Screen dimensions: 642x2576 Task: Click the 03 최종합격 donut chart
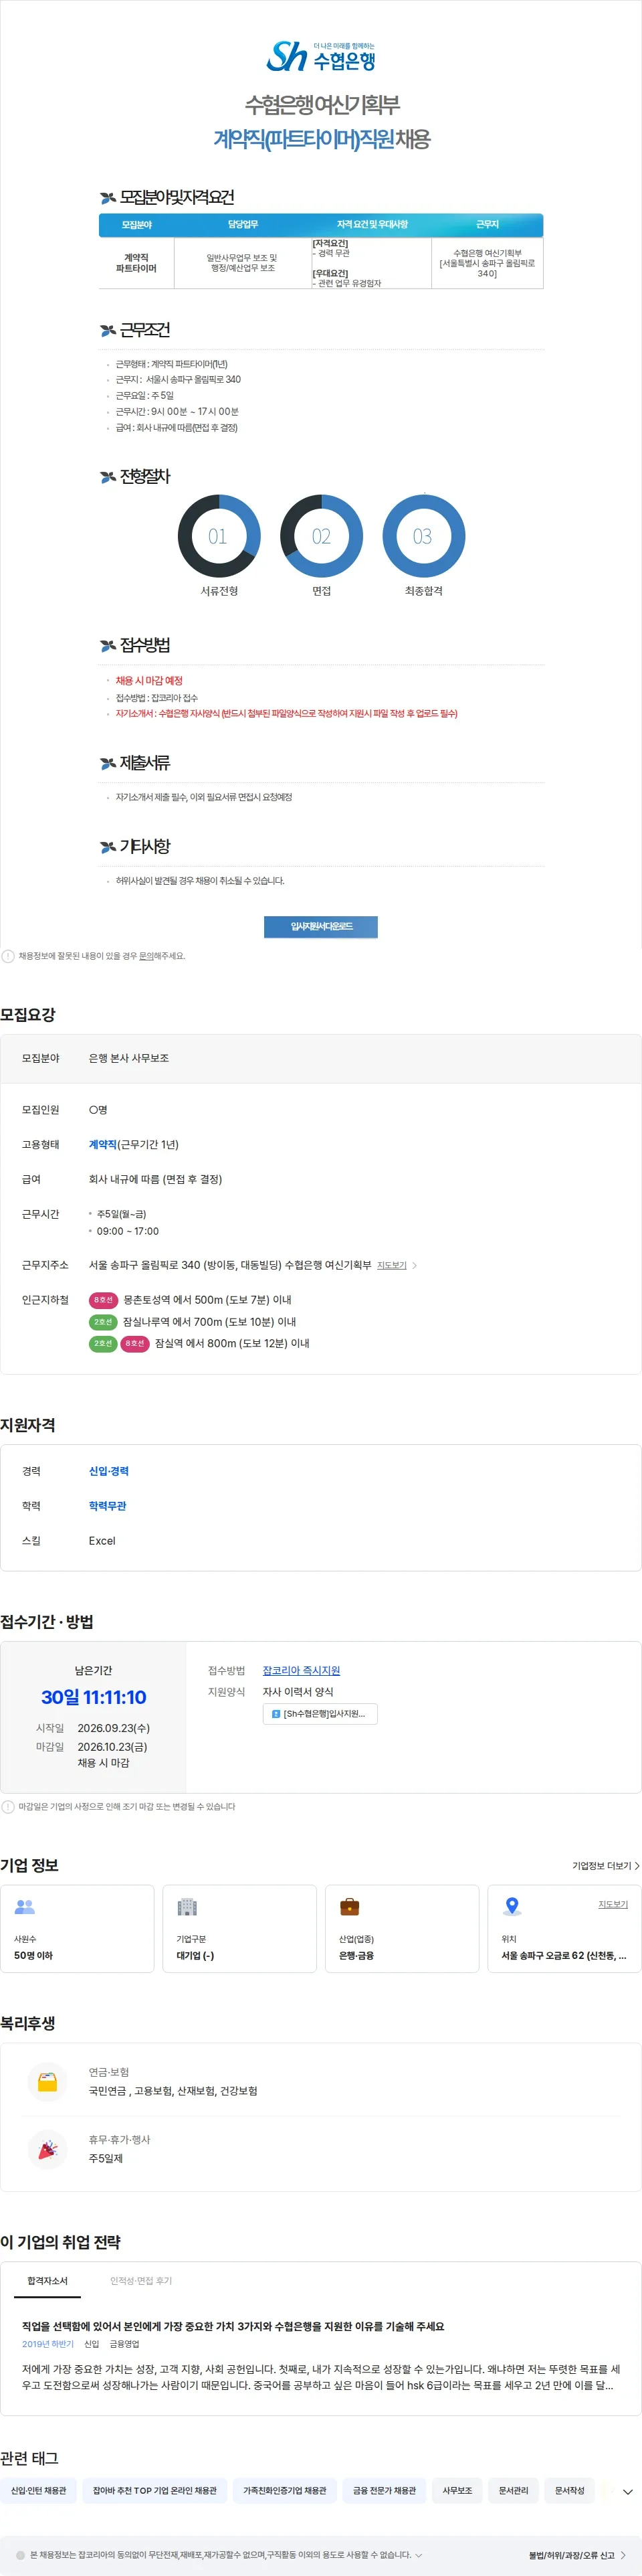coord(423,536)
